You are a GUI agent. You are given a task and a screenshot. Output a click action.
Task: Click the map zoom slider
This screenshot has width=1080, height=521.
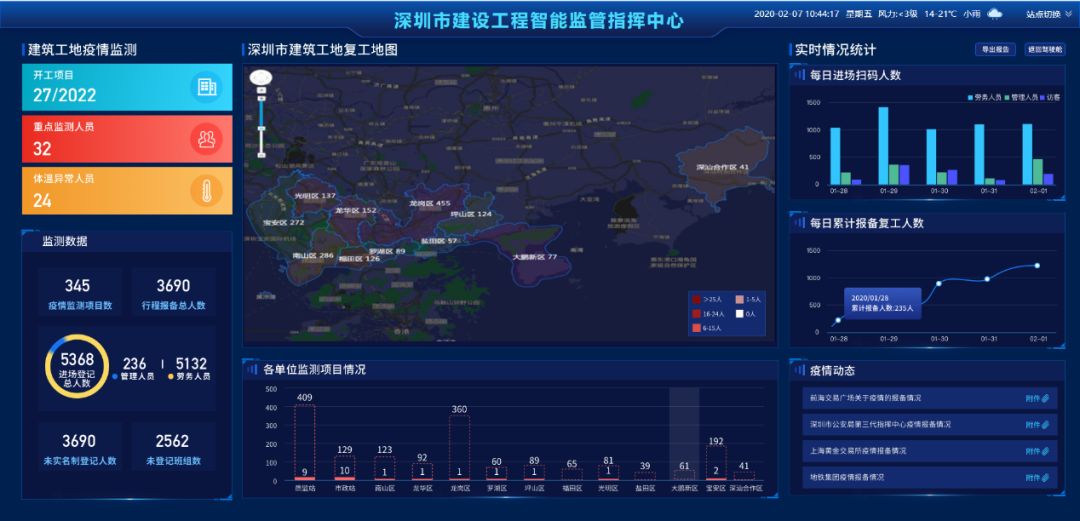click(x=261, y=125)
